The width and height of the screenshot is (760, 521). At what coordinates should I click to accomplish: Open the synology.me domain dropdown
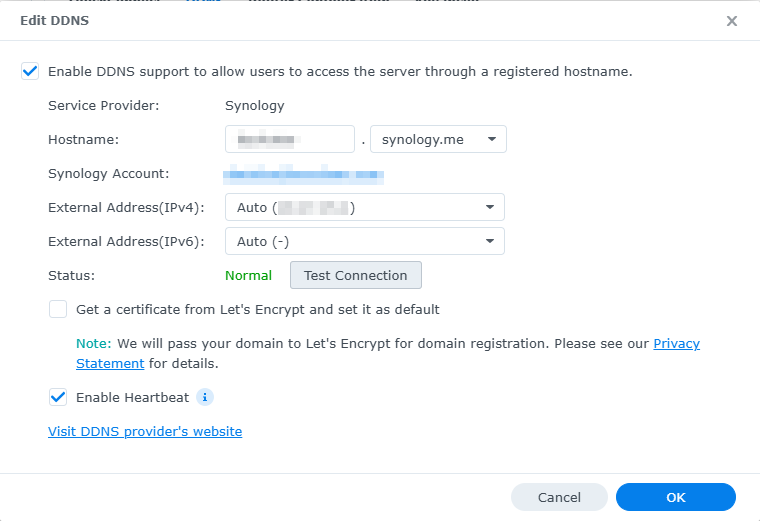[438, 139]
